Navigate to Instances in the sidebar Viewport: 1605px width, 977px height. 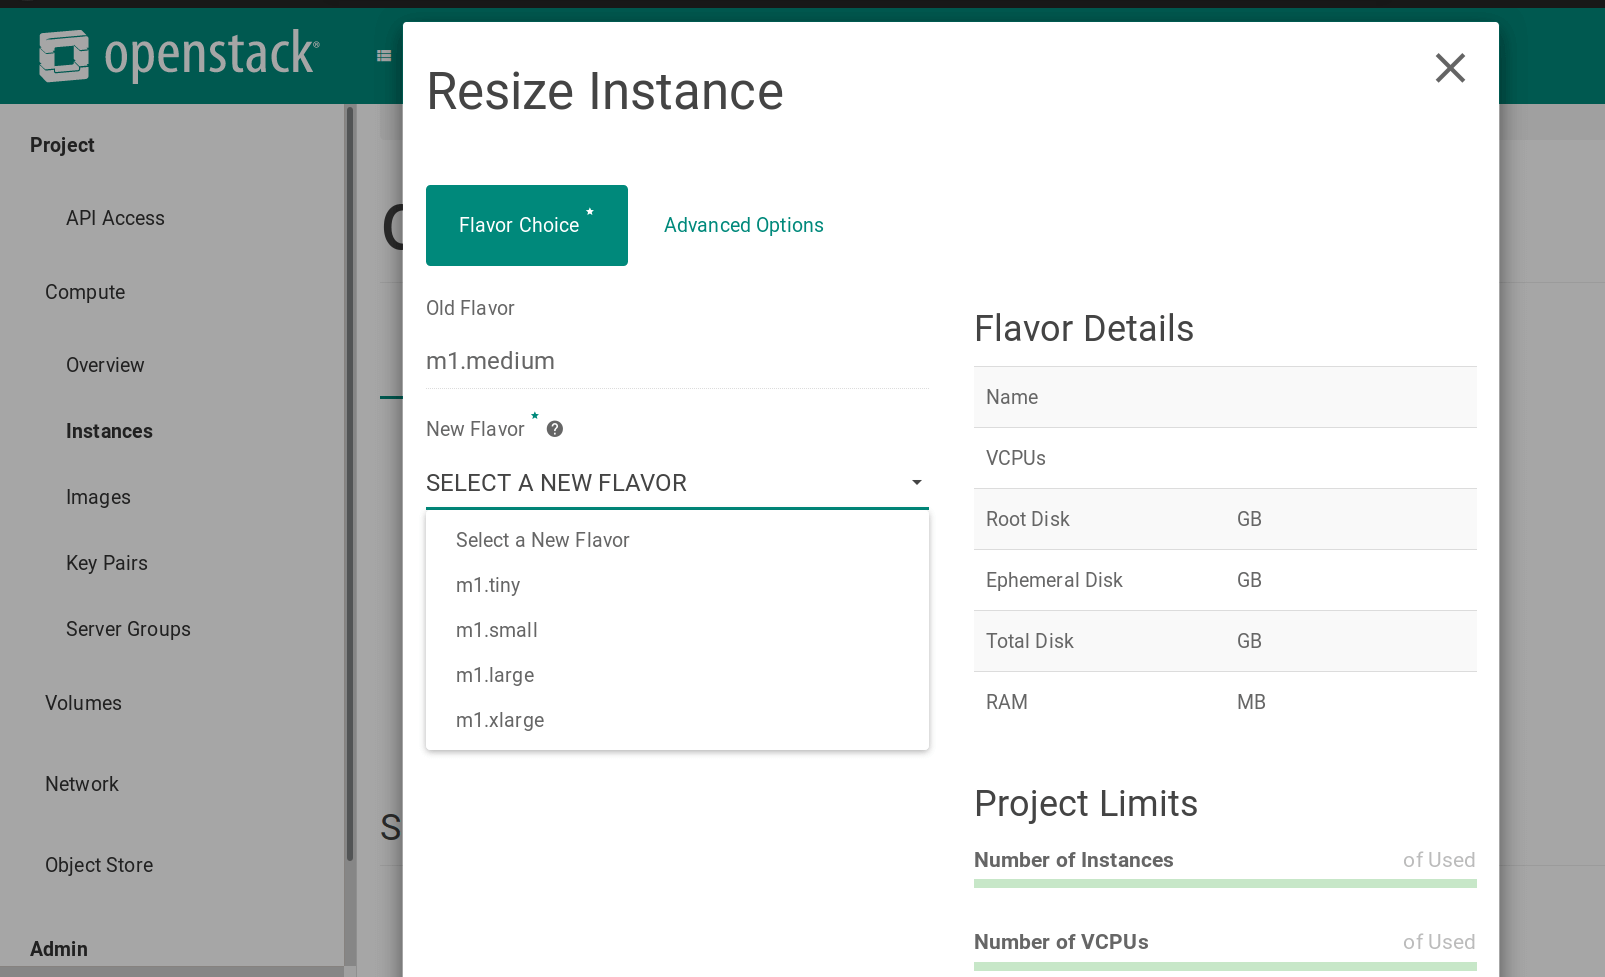(x=109, y=431)
